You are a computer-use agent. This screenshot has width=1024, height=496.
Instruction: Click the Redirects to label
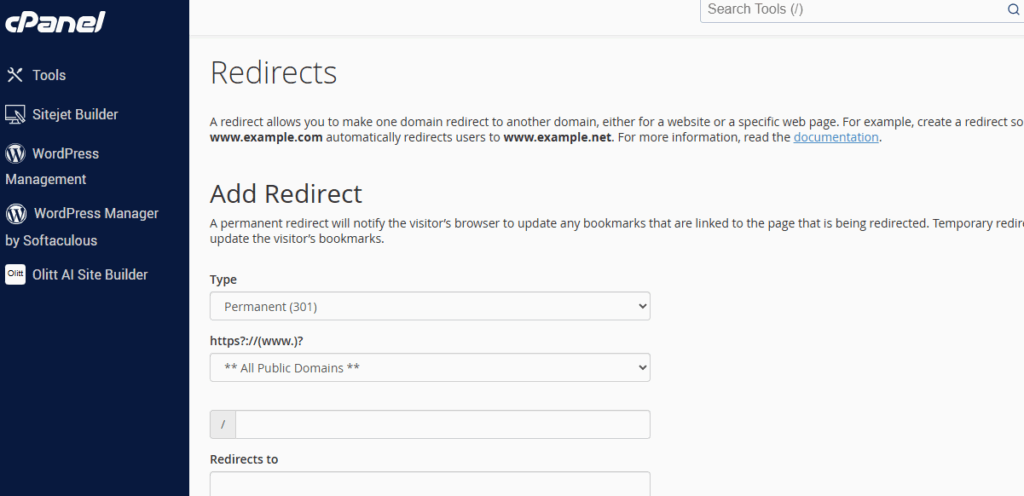(244, 459)
